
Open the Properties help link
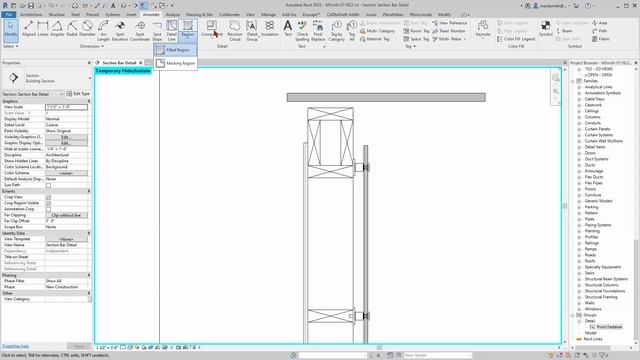tap(16, 346)
